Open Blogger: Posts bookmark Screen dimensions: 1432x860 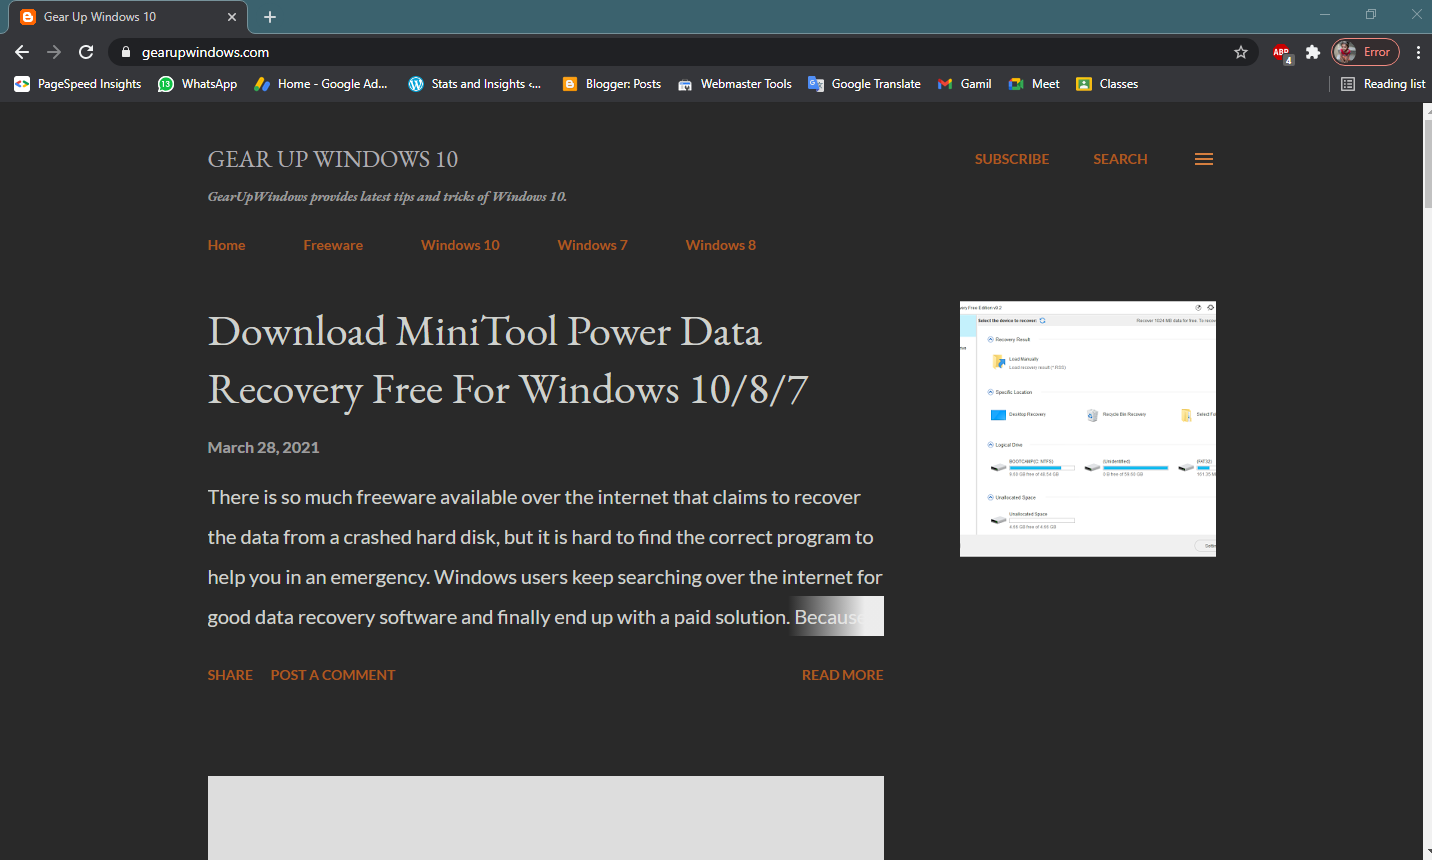(612, 84)
